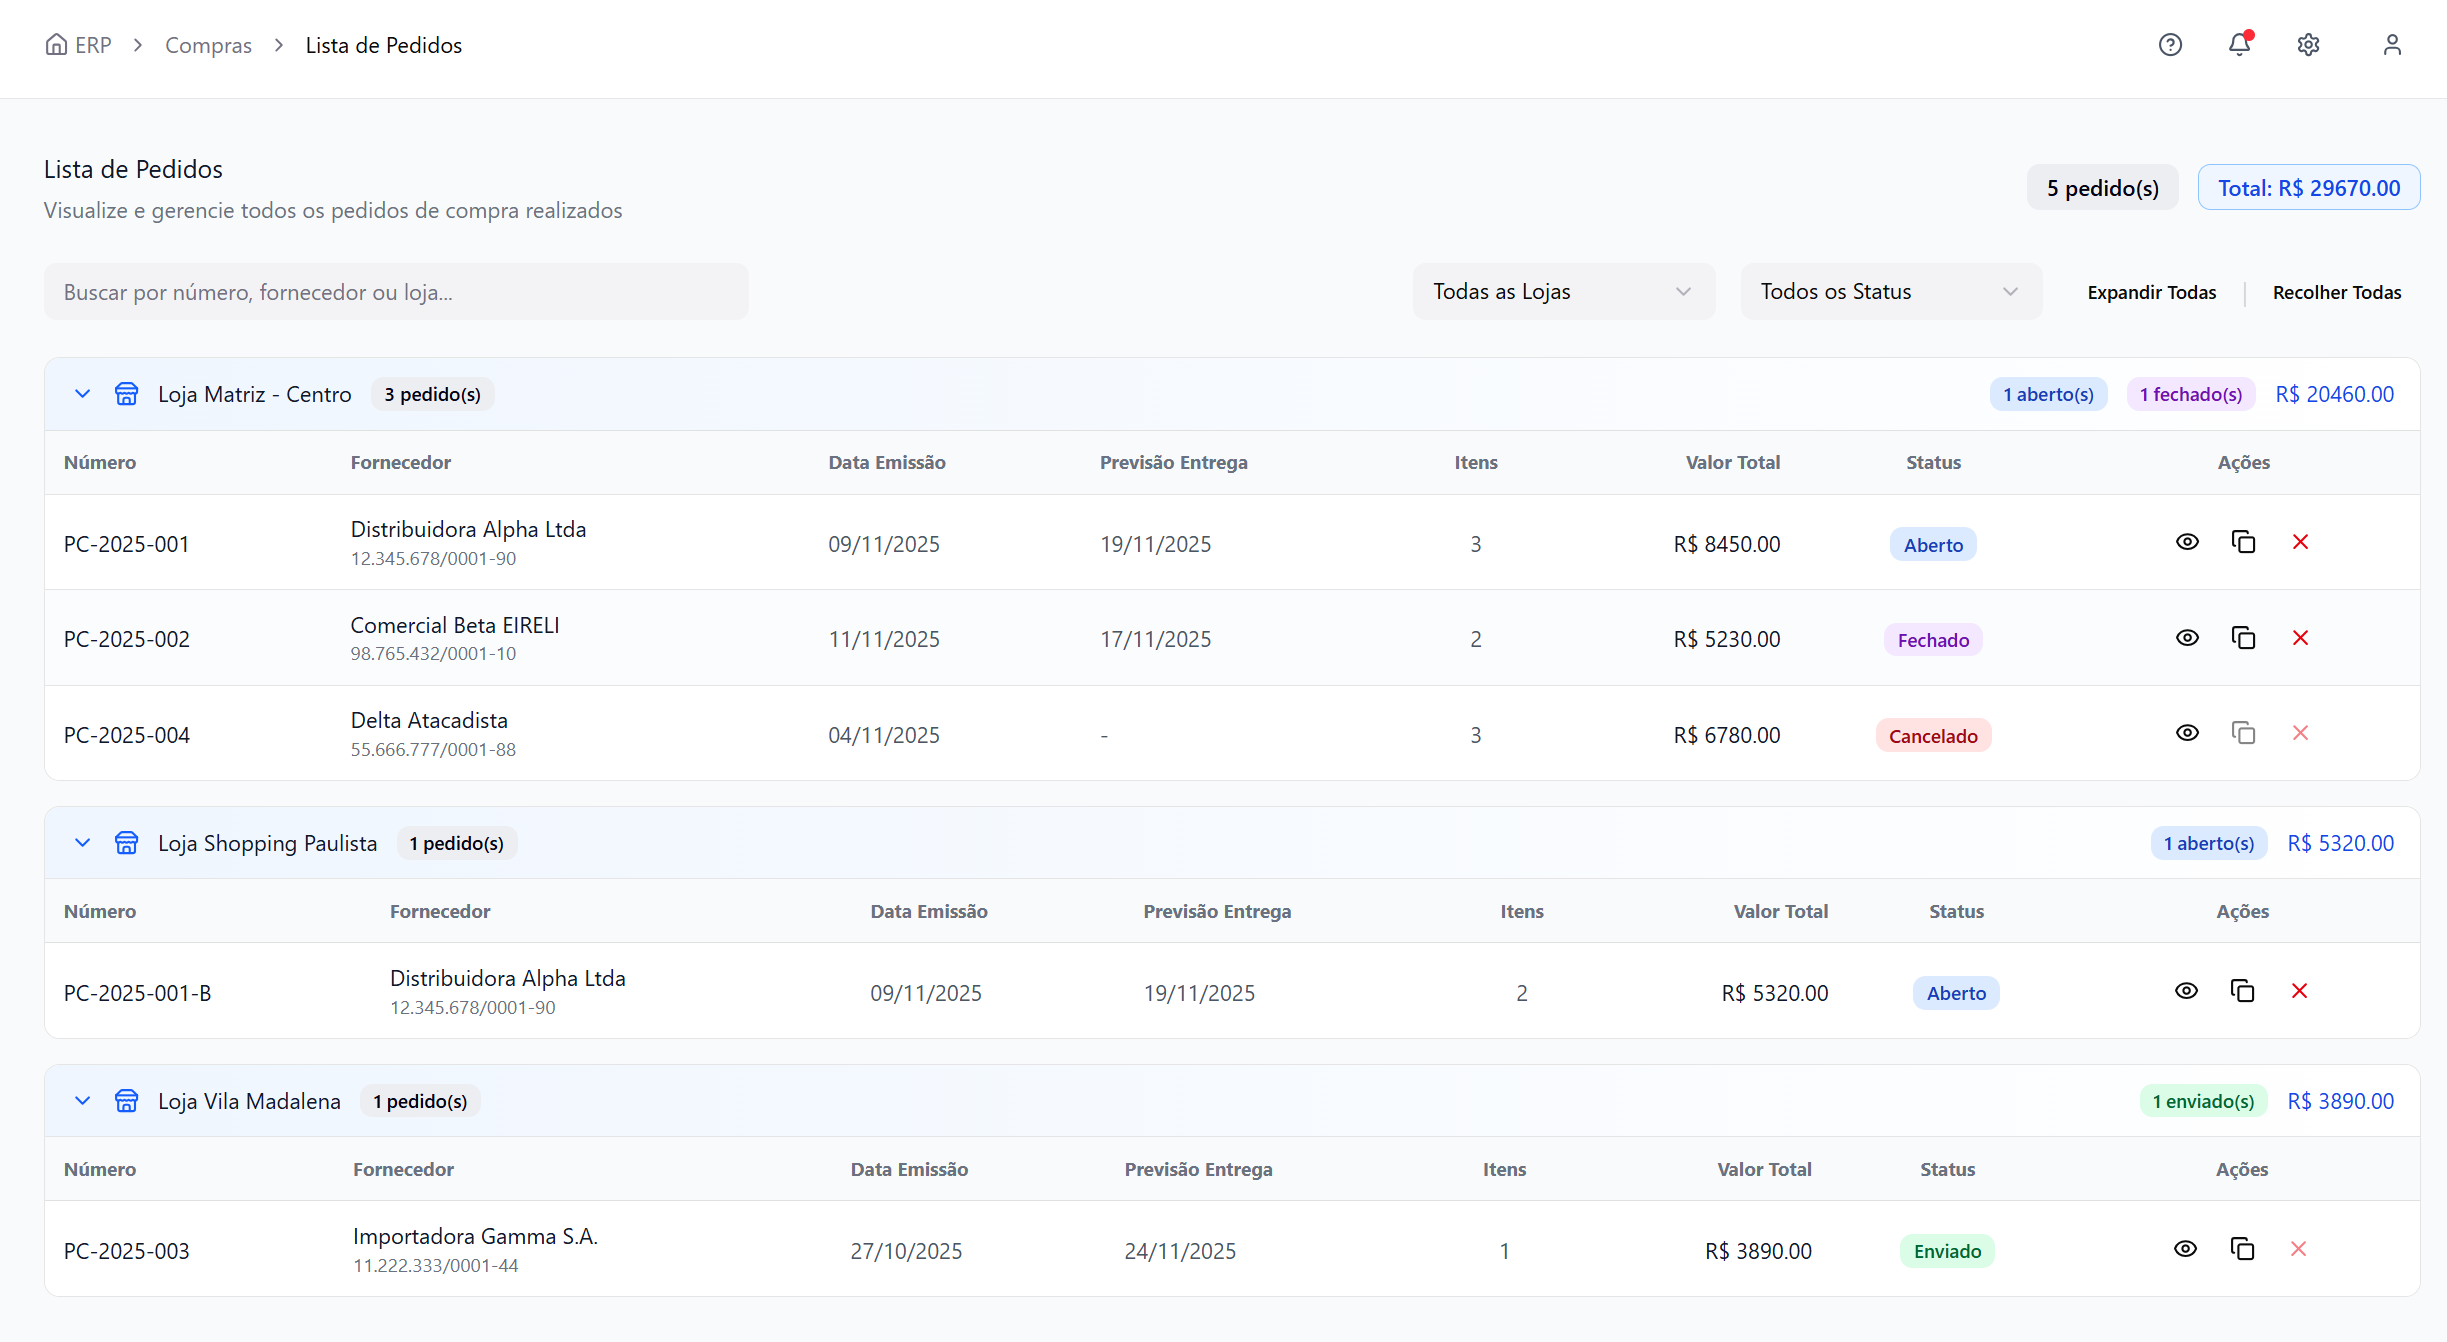
Task: Focus the order search field
Action: pos(396,292)
